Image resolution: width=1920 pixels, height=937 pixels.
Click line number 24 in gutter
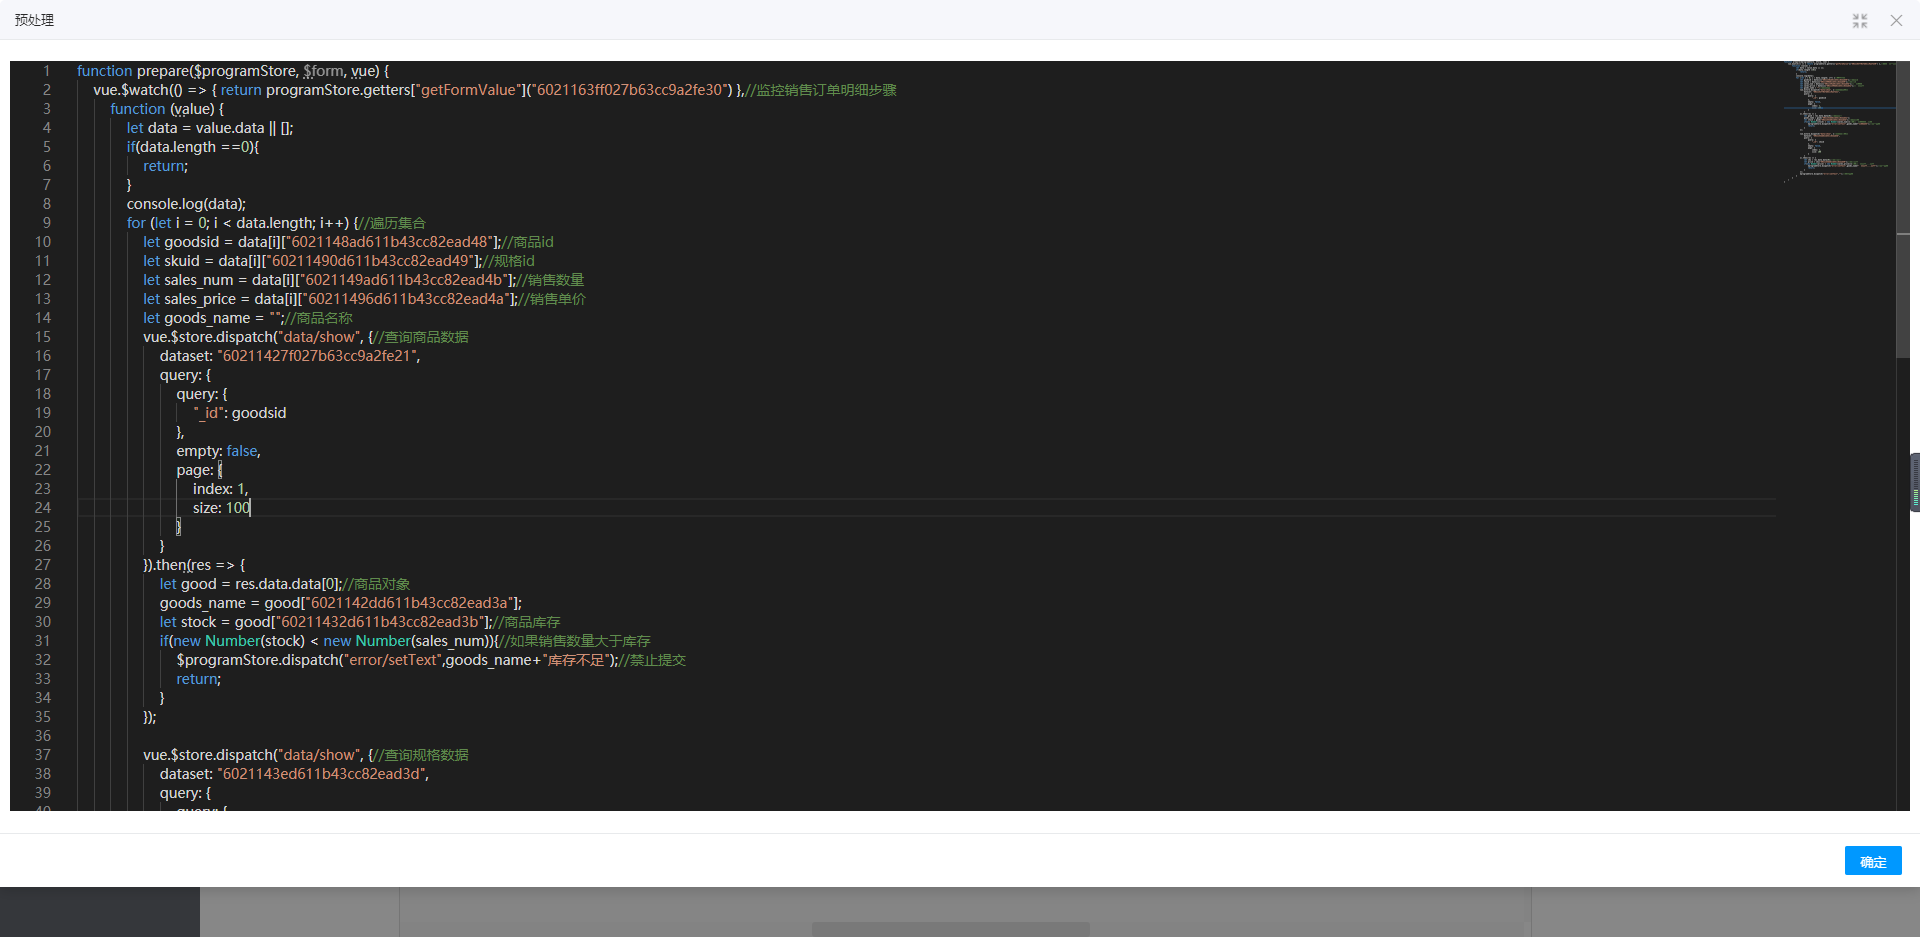click(42, 508)
